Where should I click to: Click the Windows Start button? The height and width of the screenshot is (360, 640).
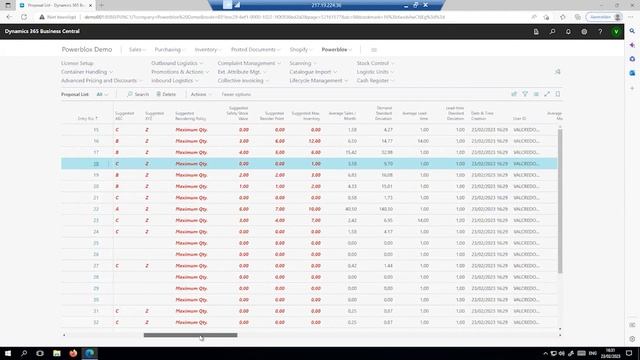[x=8, y=353]
